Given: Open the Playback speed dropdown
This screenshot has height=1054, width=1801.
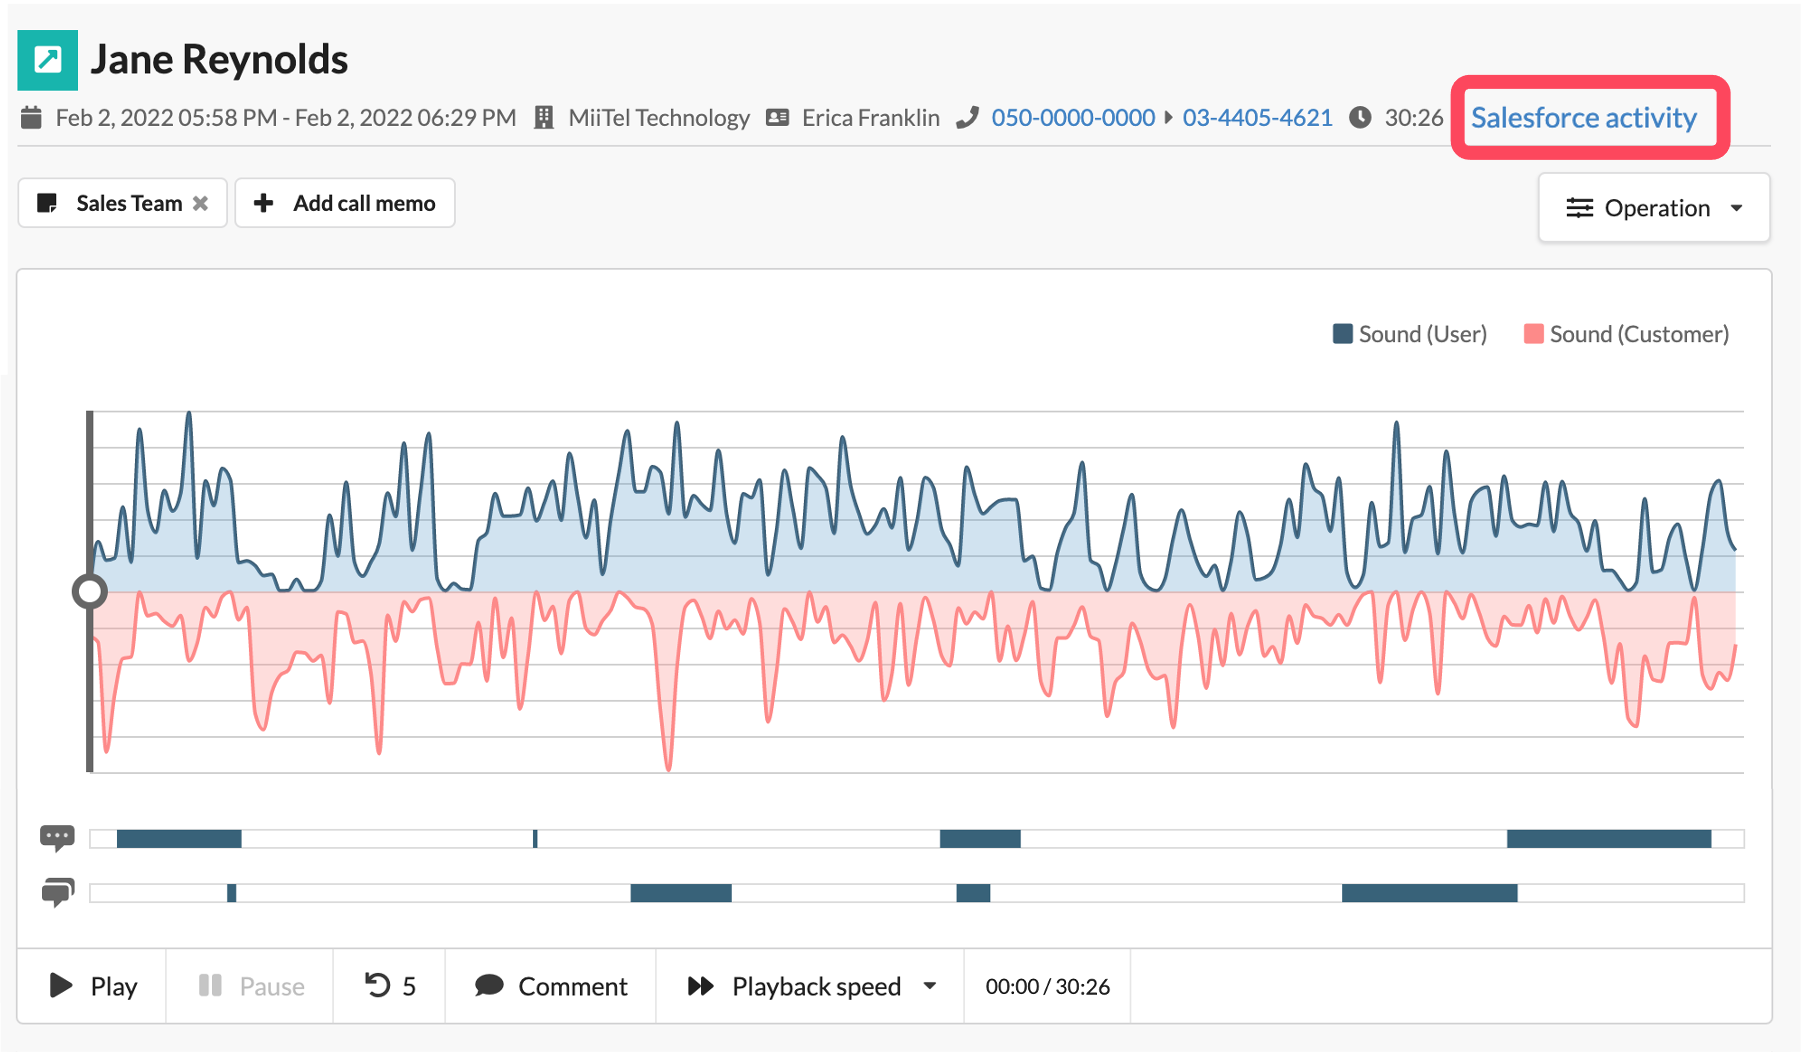Looking at the screenshot, I should coord(811,986).
